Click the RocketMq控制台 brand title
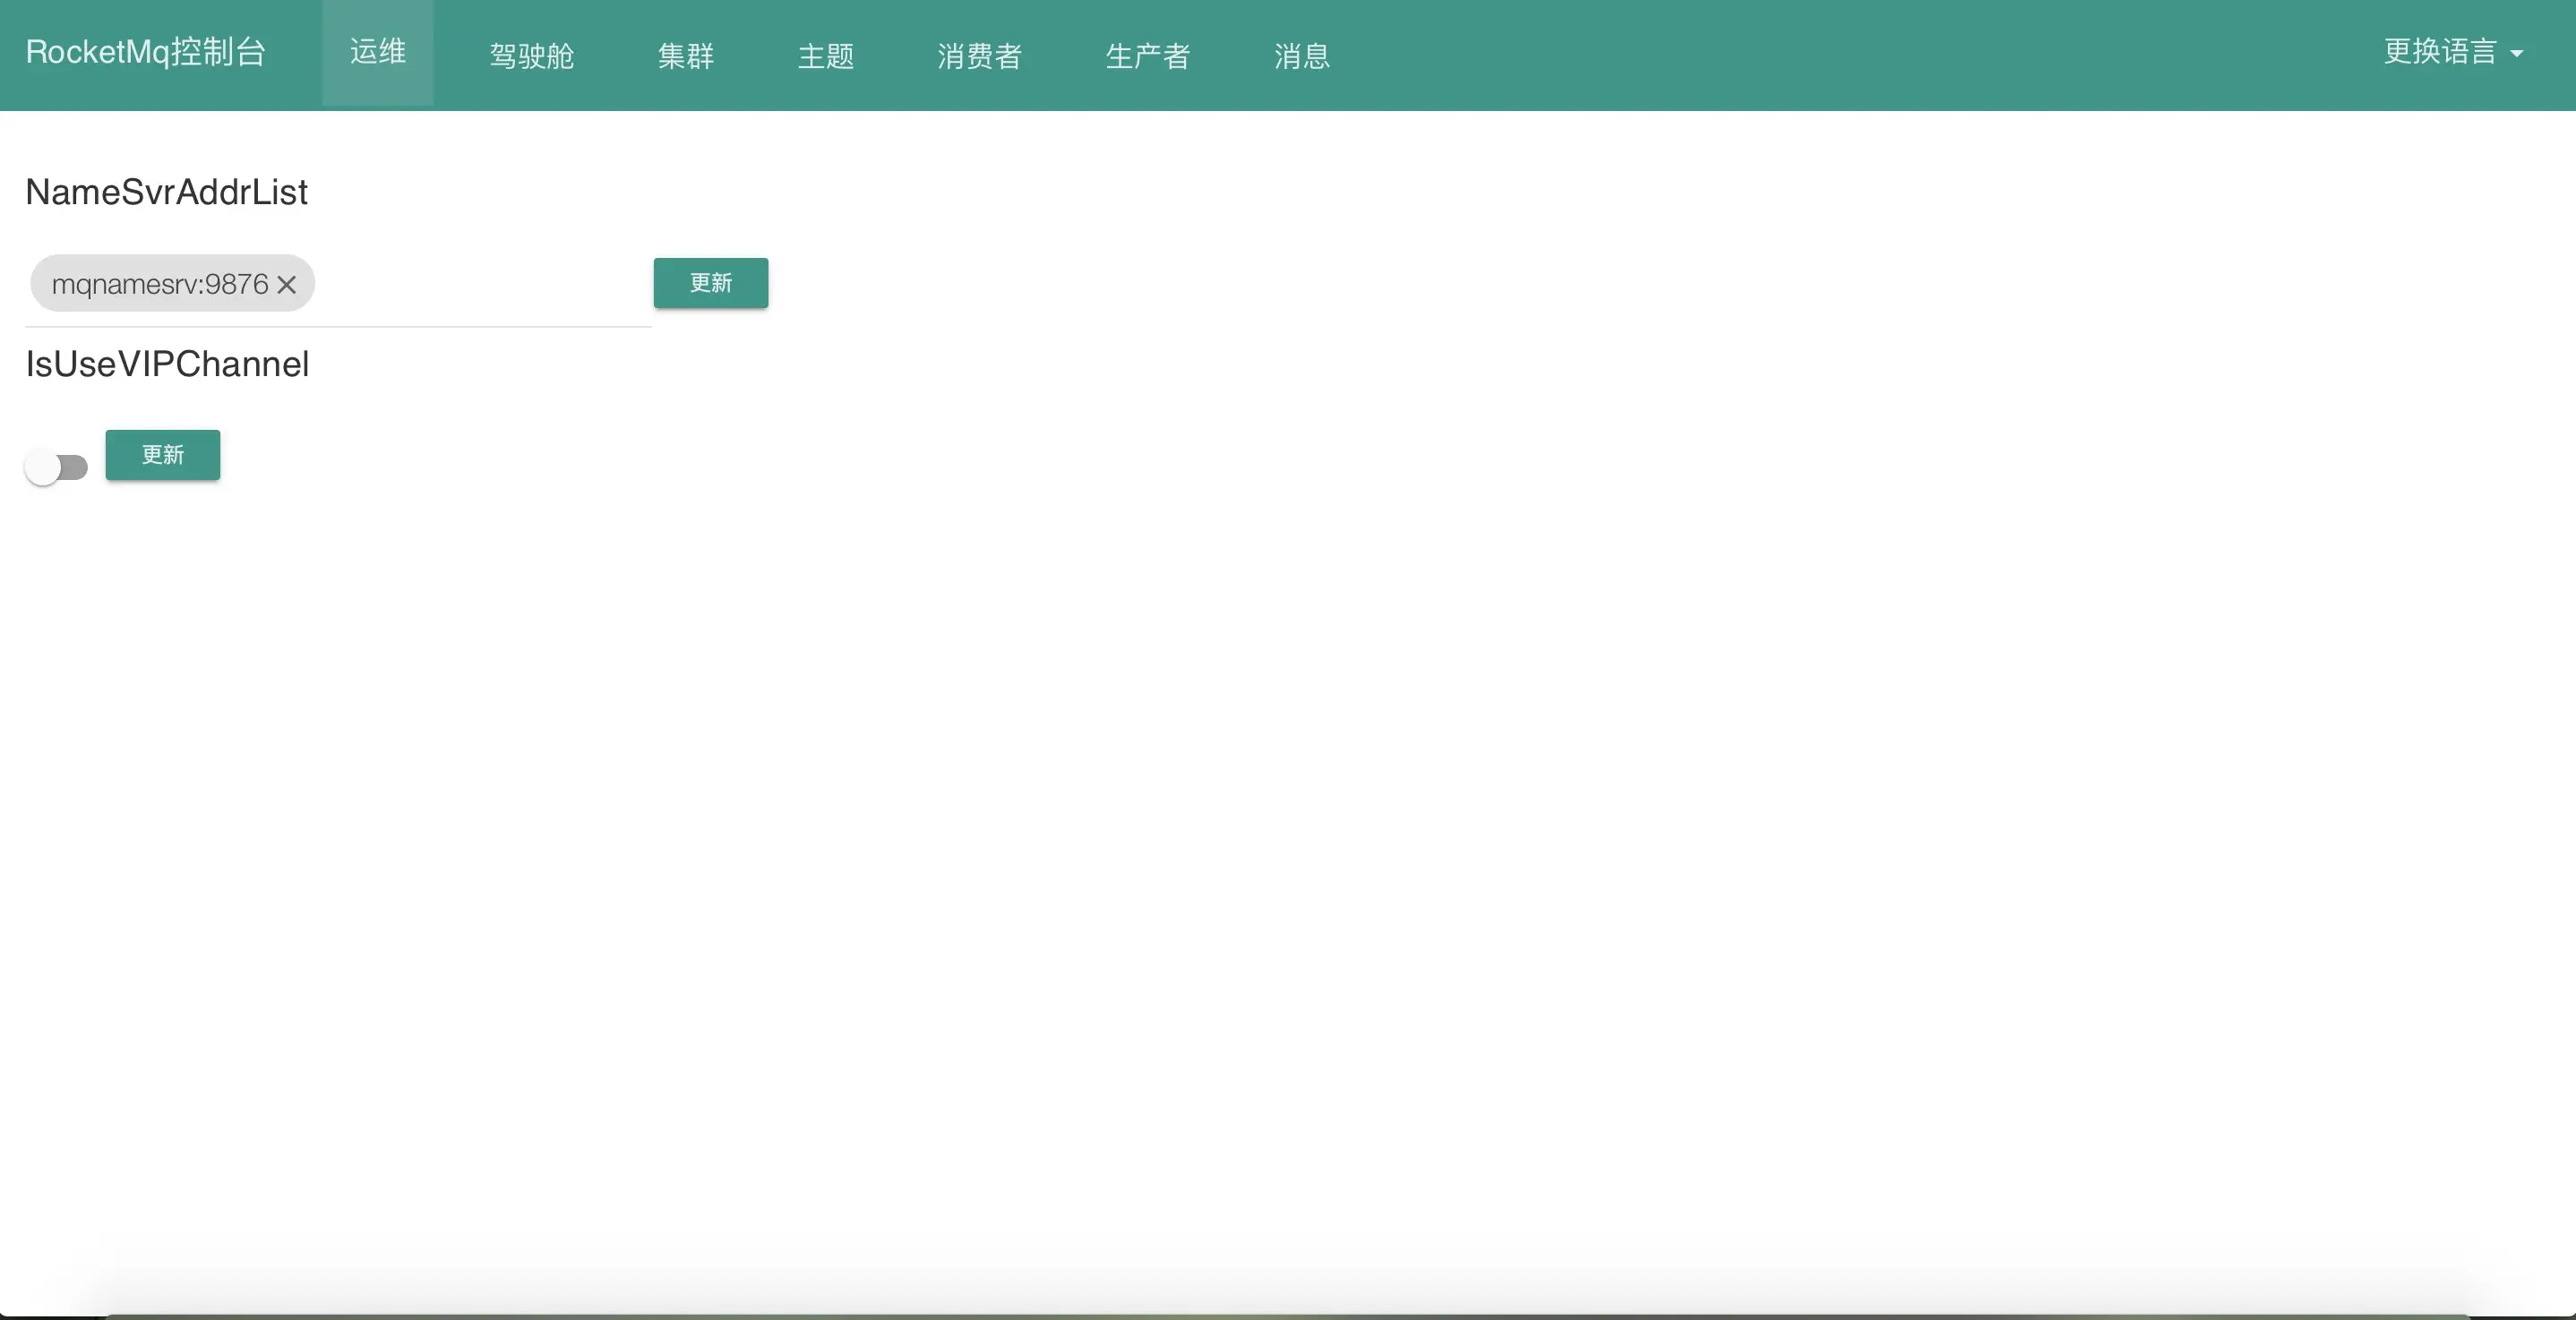 tap(145, 52)
